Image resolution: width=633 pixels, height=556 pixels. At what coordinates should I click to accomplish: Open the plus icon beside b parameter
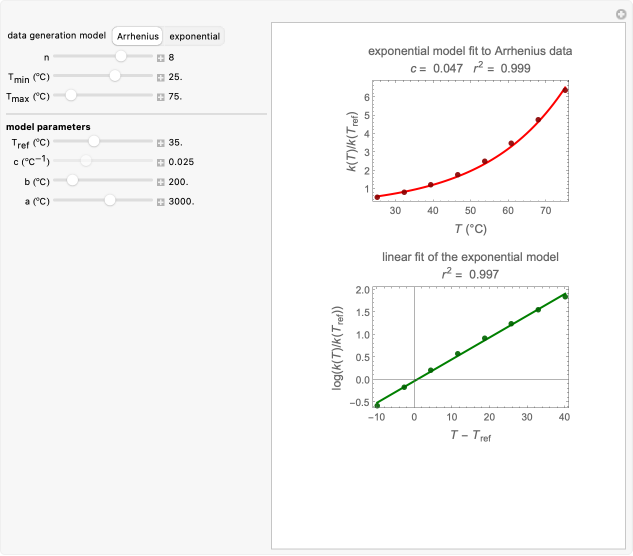pyautogui.click(x=160, y=181)
